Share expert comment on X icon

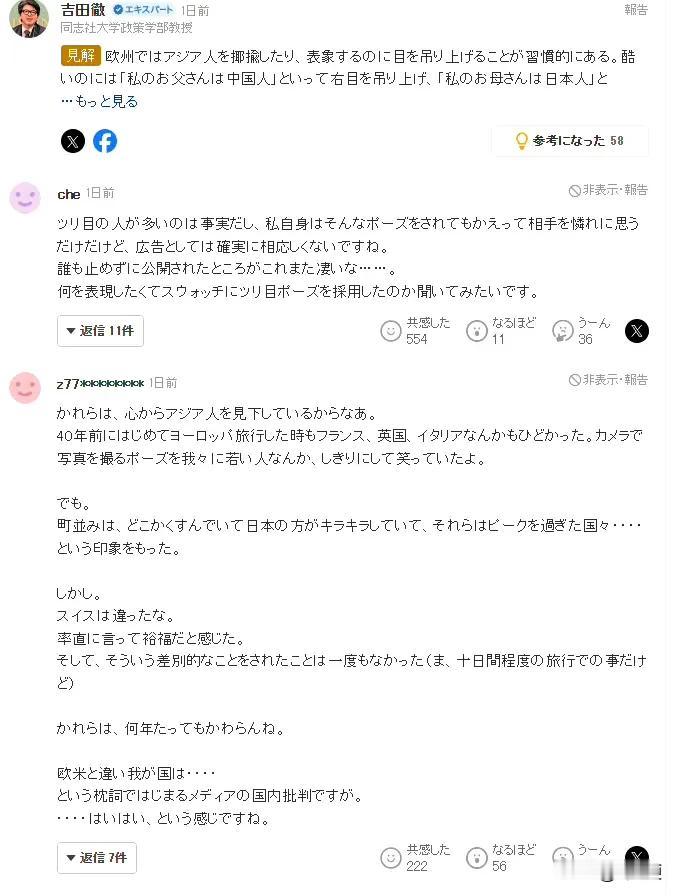[x=73, y=141]
